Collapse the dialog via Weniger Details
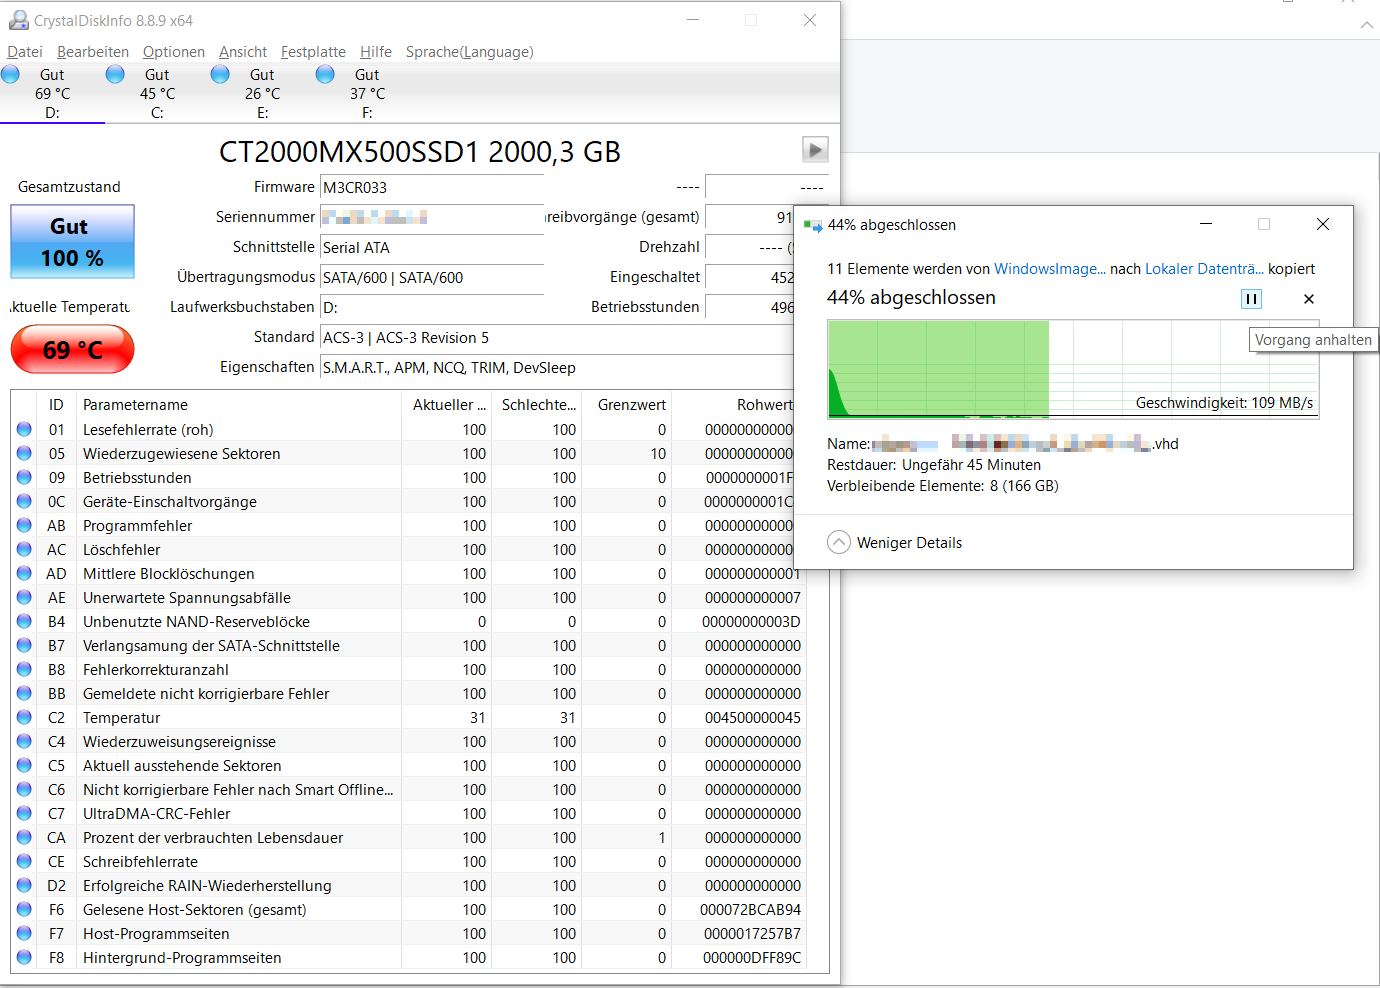This screenshot has width=1380, height=988. tap(895, 542)
